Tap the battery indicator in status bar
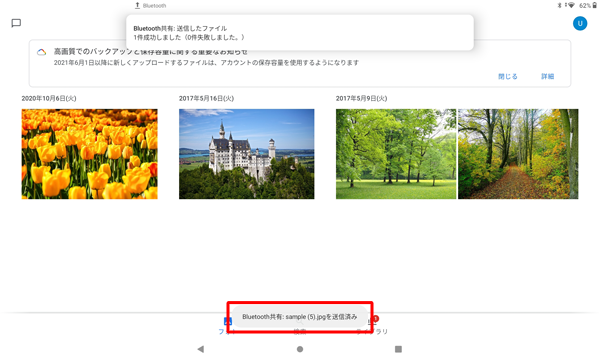The width and height of the screenshot is (600, 360). (595, 5)
